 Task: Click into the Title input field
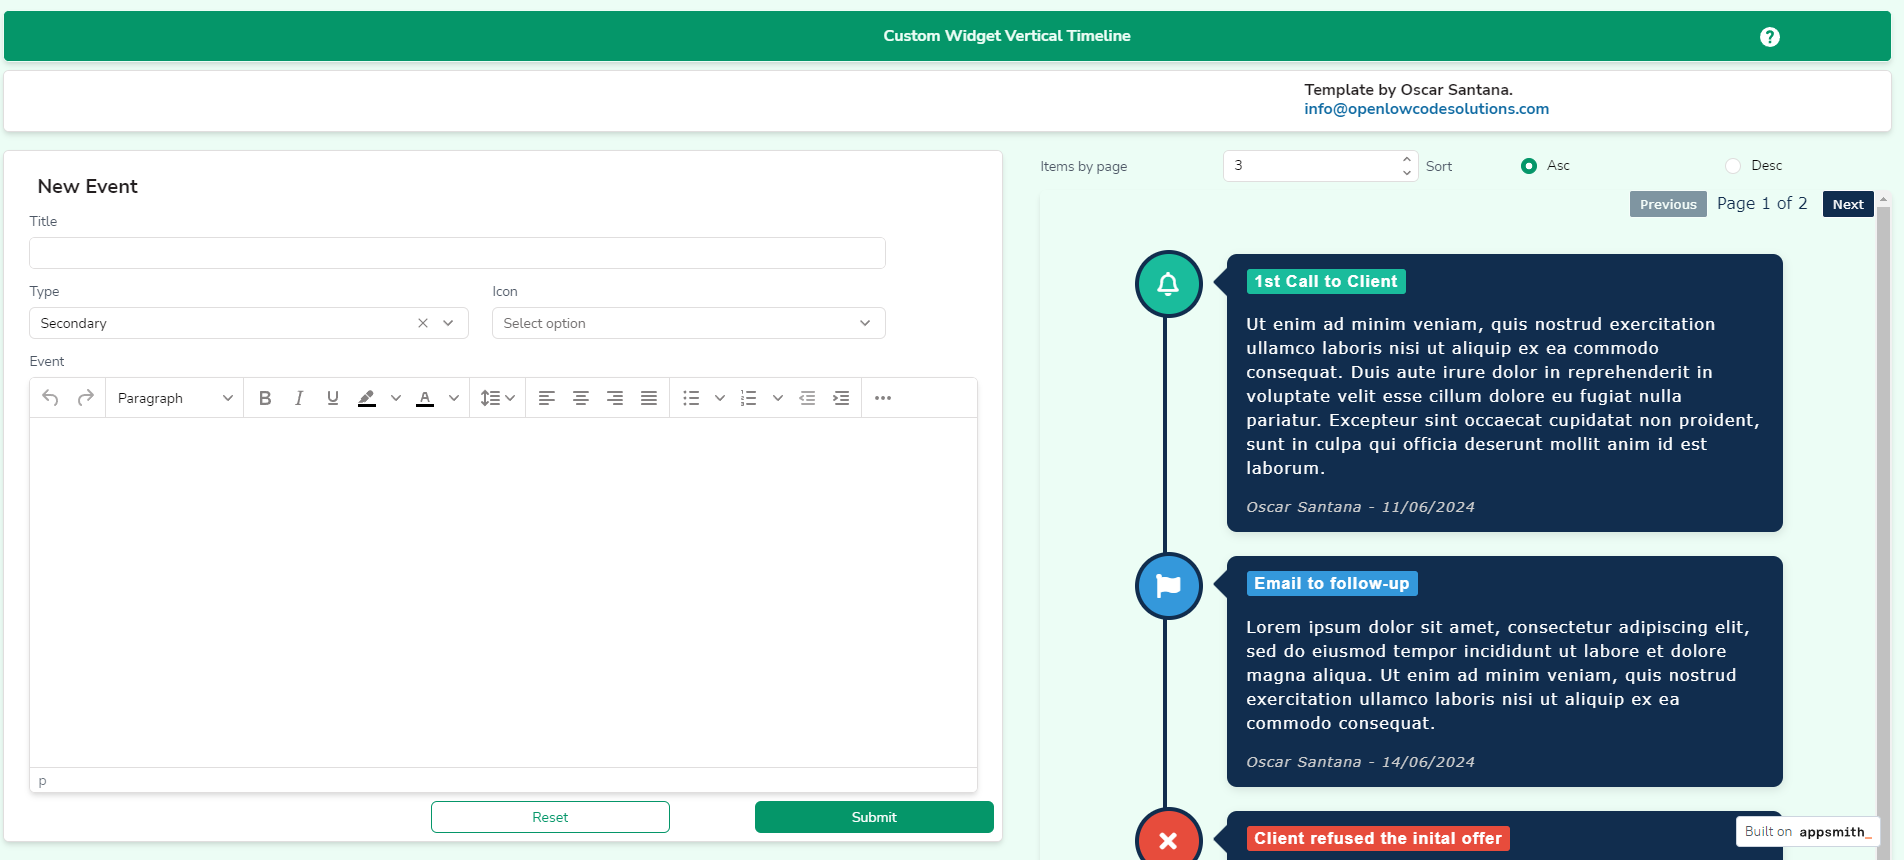(457, 253)
